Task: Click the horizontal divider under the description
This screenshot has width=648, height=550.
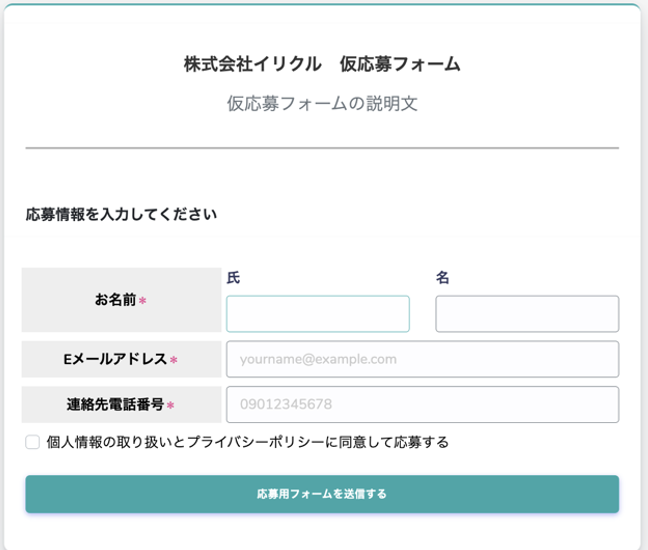Action: click(x=322, y=148)
